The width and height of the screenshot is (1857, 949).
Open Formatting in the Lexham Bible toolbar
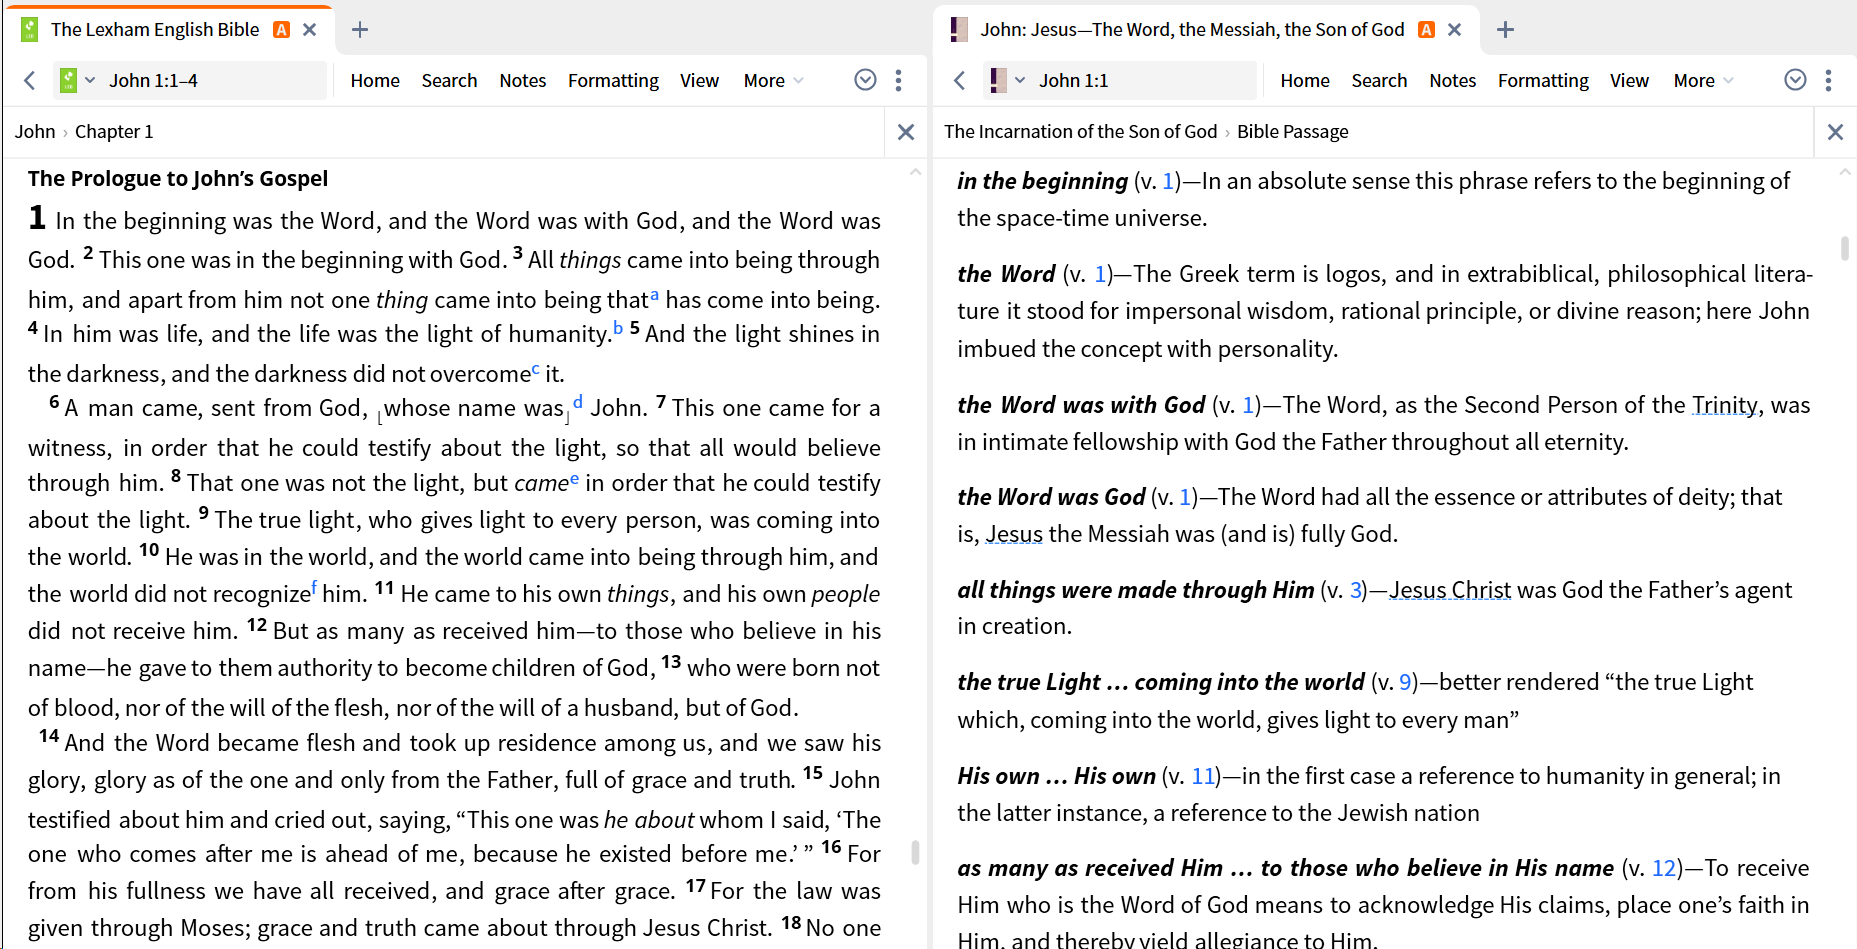pos(613,80)
